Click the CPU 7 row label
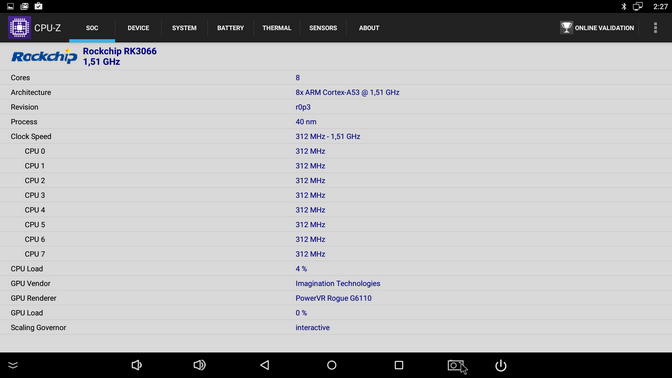The width and height of the screenshot is (672, 378). pos(35,254)
